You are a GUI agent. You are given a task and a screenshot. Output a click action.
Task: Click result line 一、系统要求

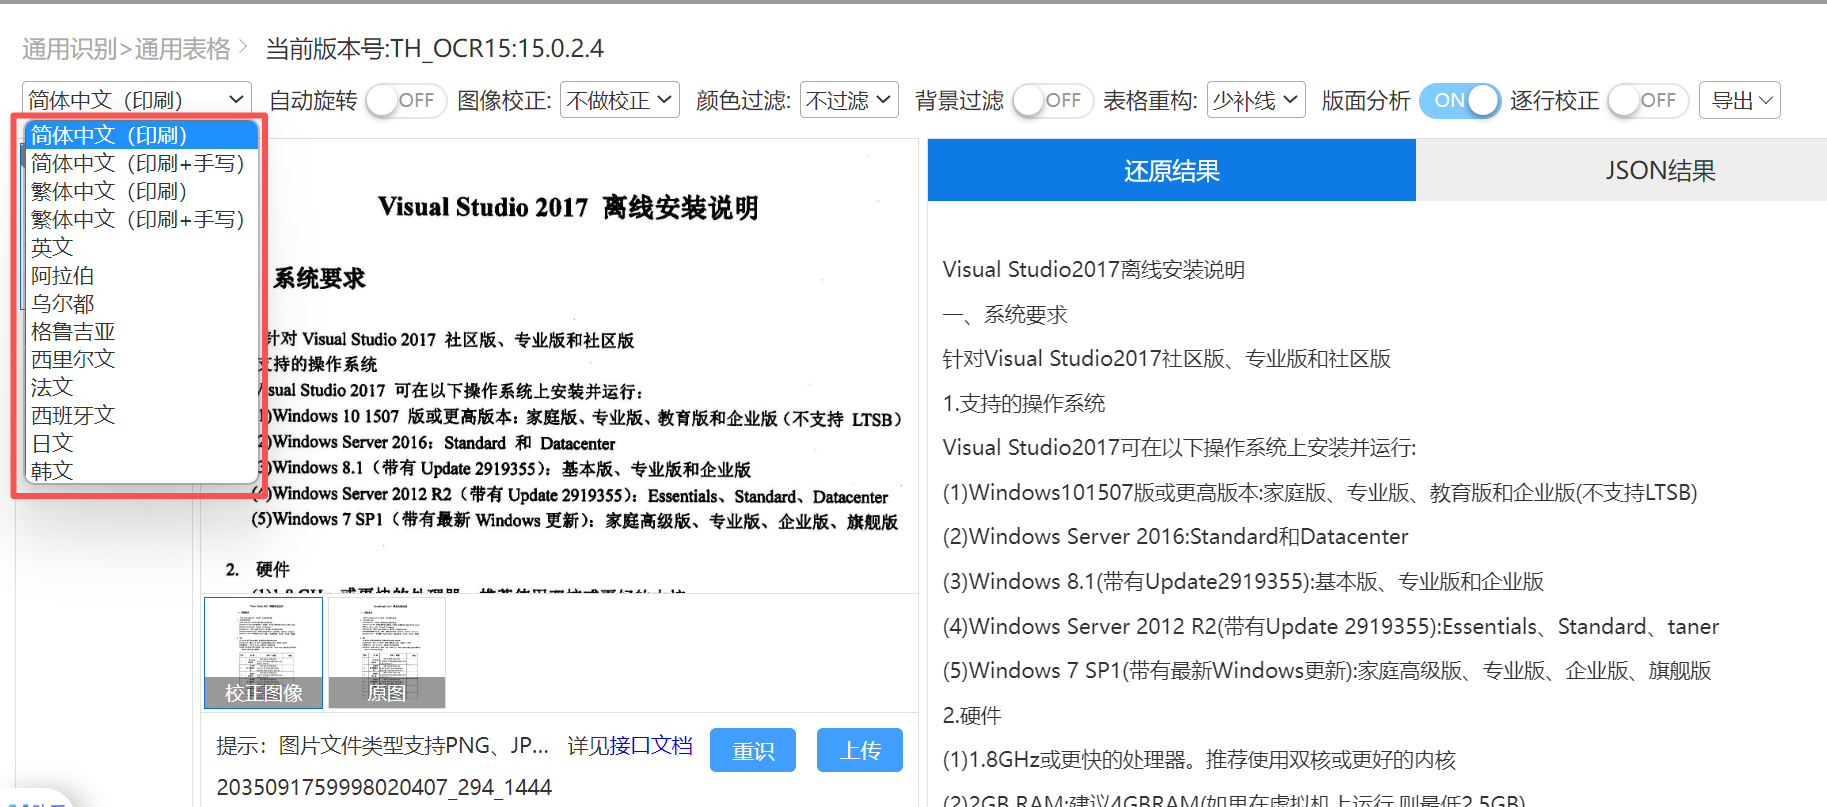pyautogui.click(x=1005, y=315)
